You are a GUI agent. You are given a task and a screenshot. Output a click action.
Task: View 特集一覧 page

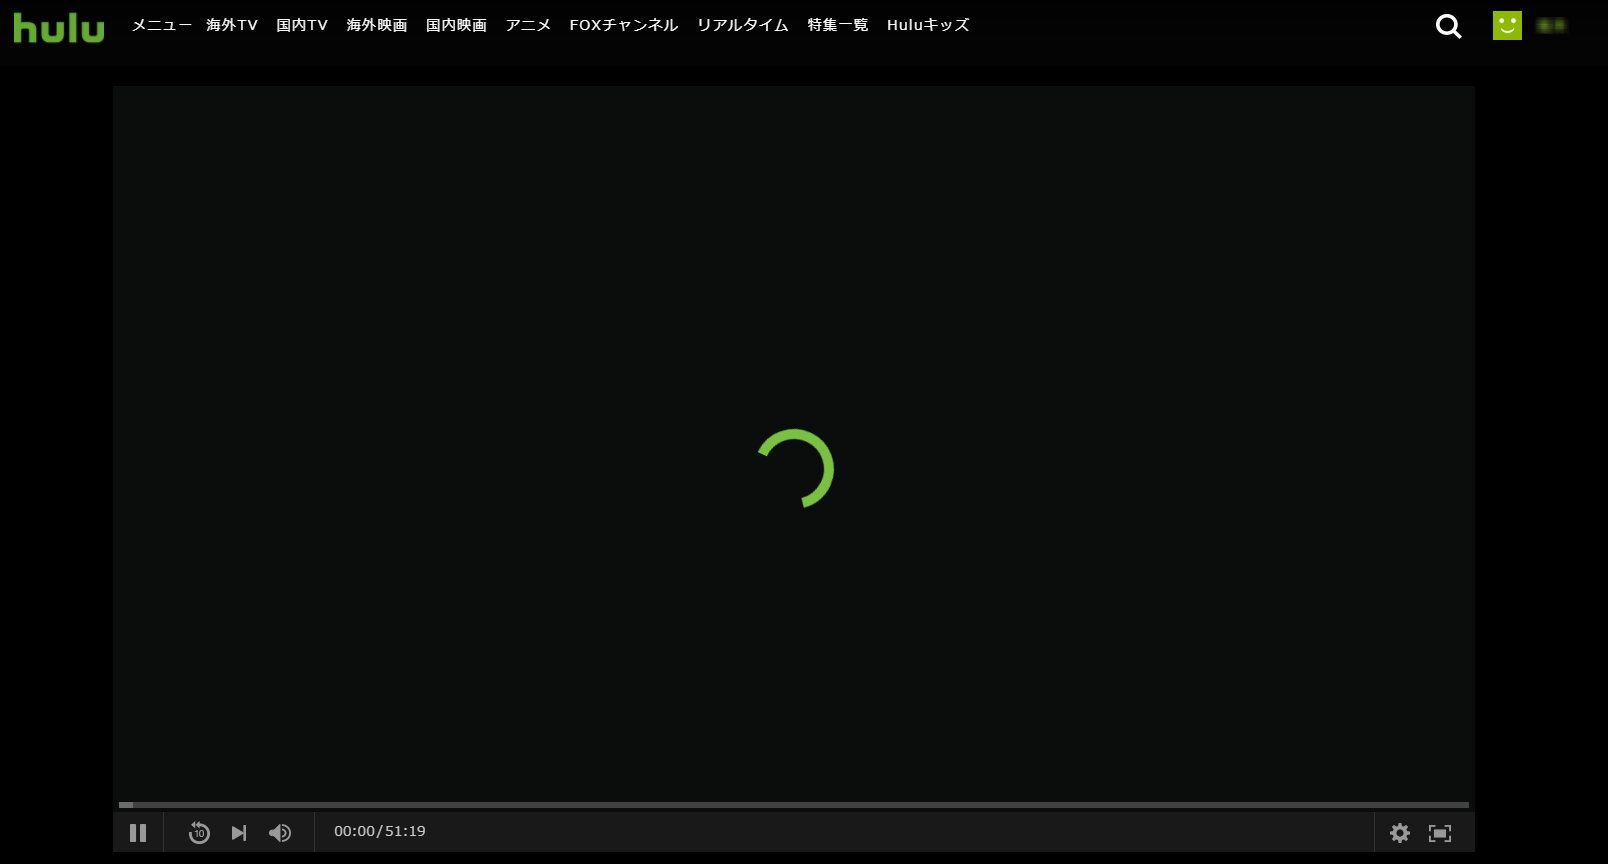(x=837, y=25)
